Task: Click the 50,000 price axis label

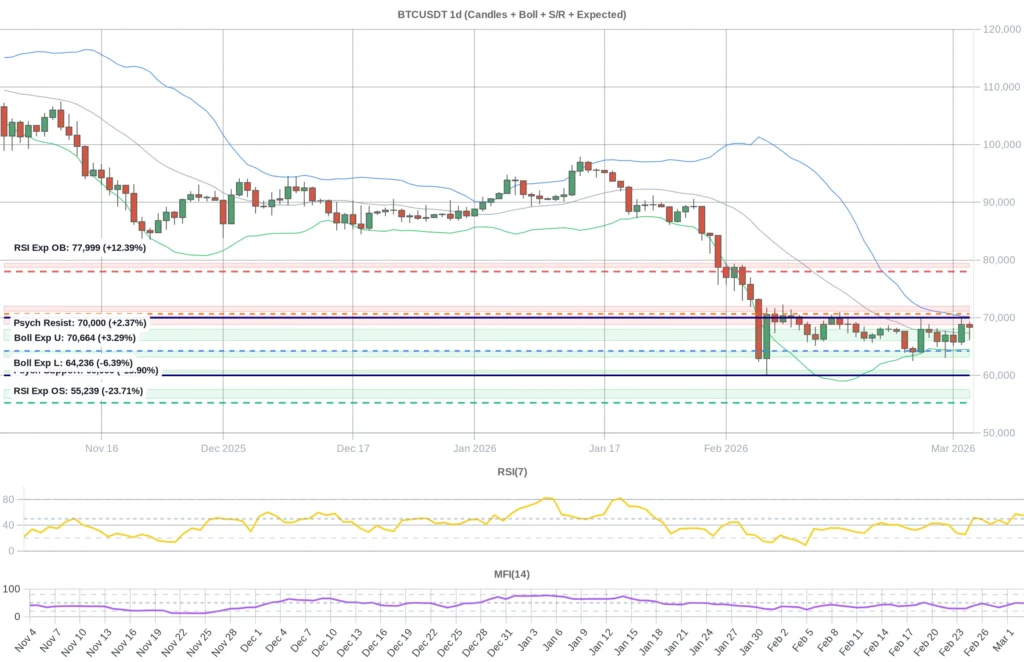Action: point(997,432)
